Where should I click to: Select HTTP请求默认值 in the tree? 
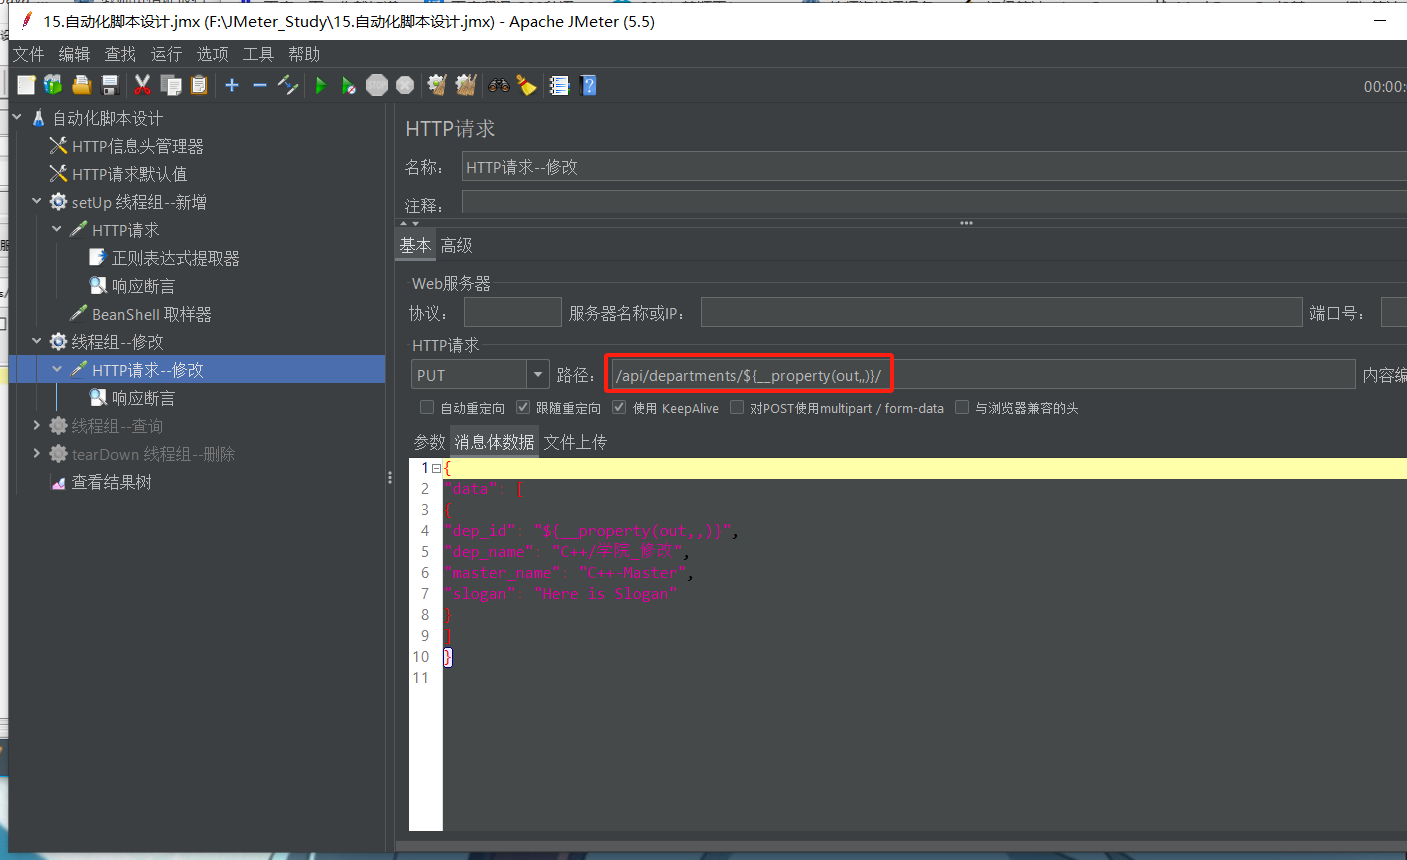coord(129,174)
